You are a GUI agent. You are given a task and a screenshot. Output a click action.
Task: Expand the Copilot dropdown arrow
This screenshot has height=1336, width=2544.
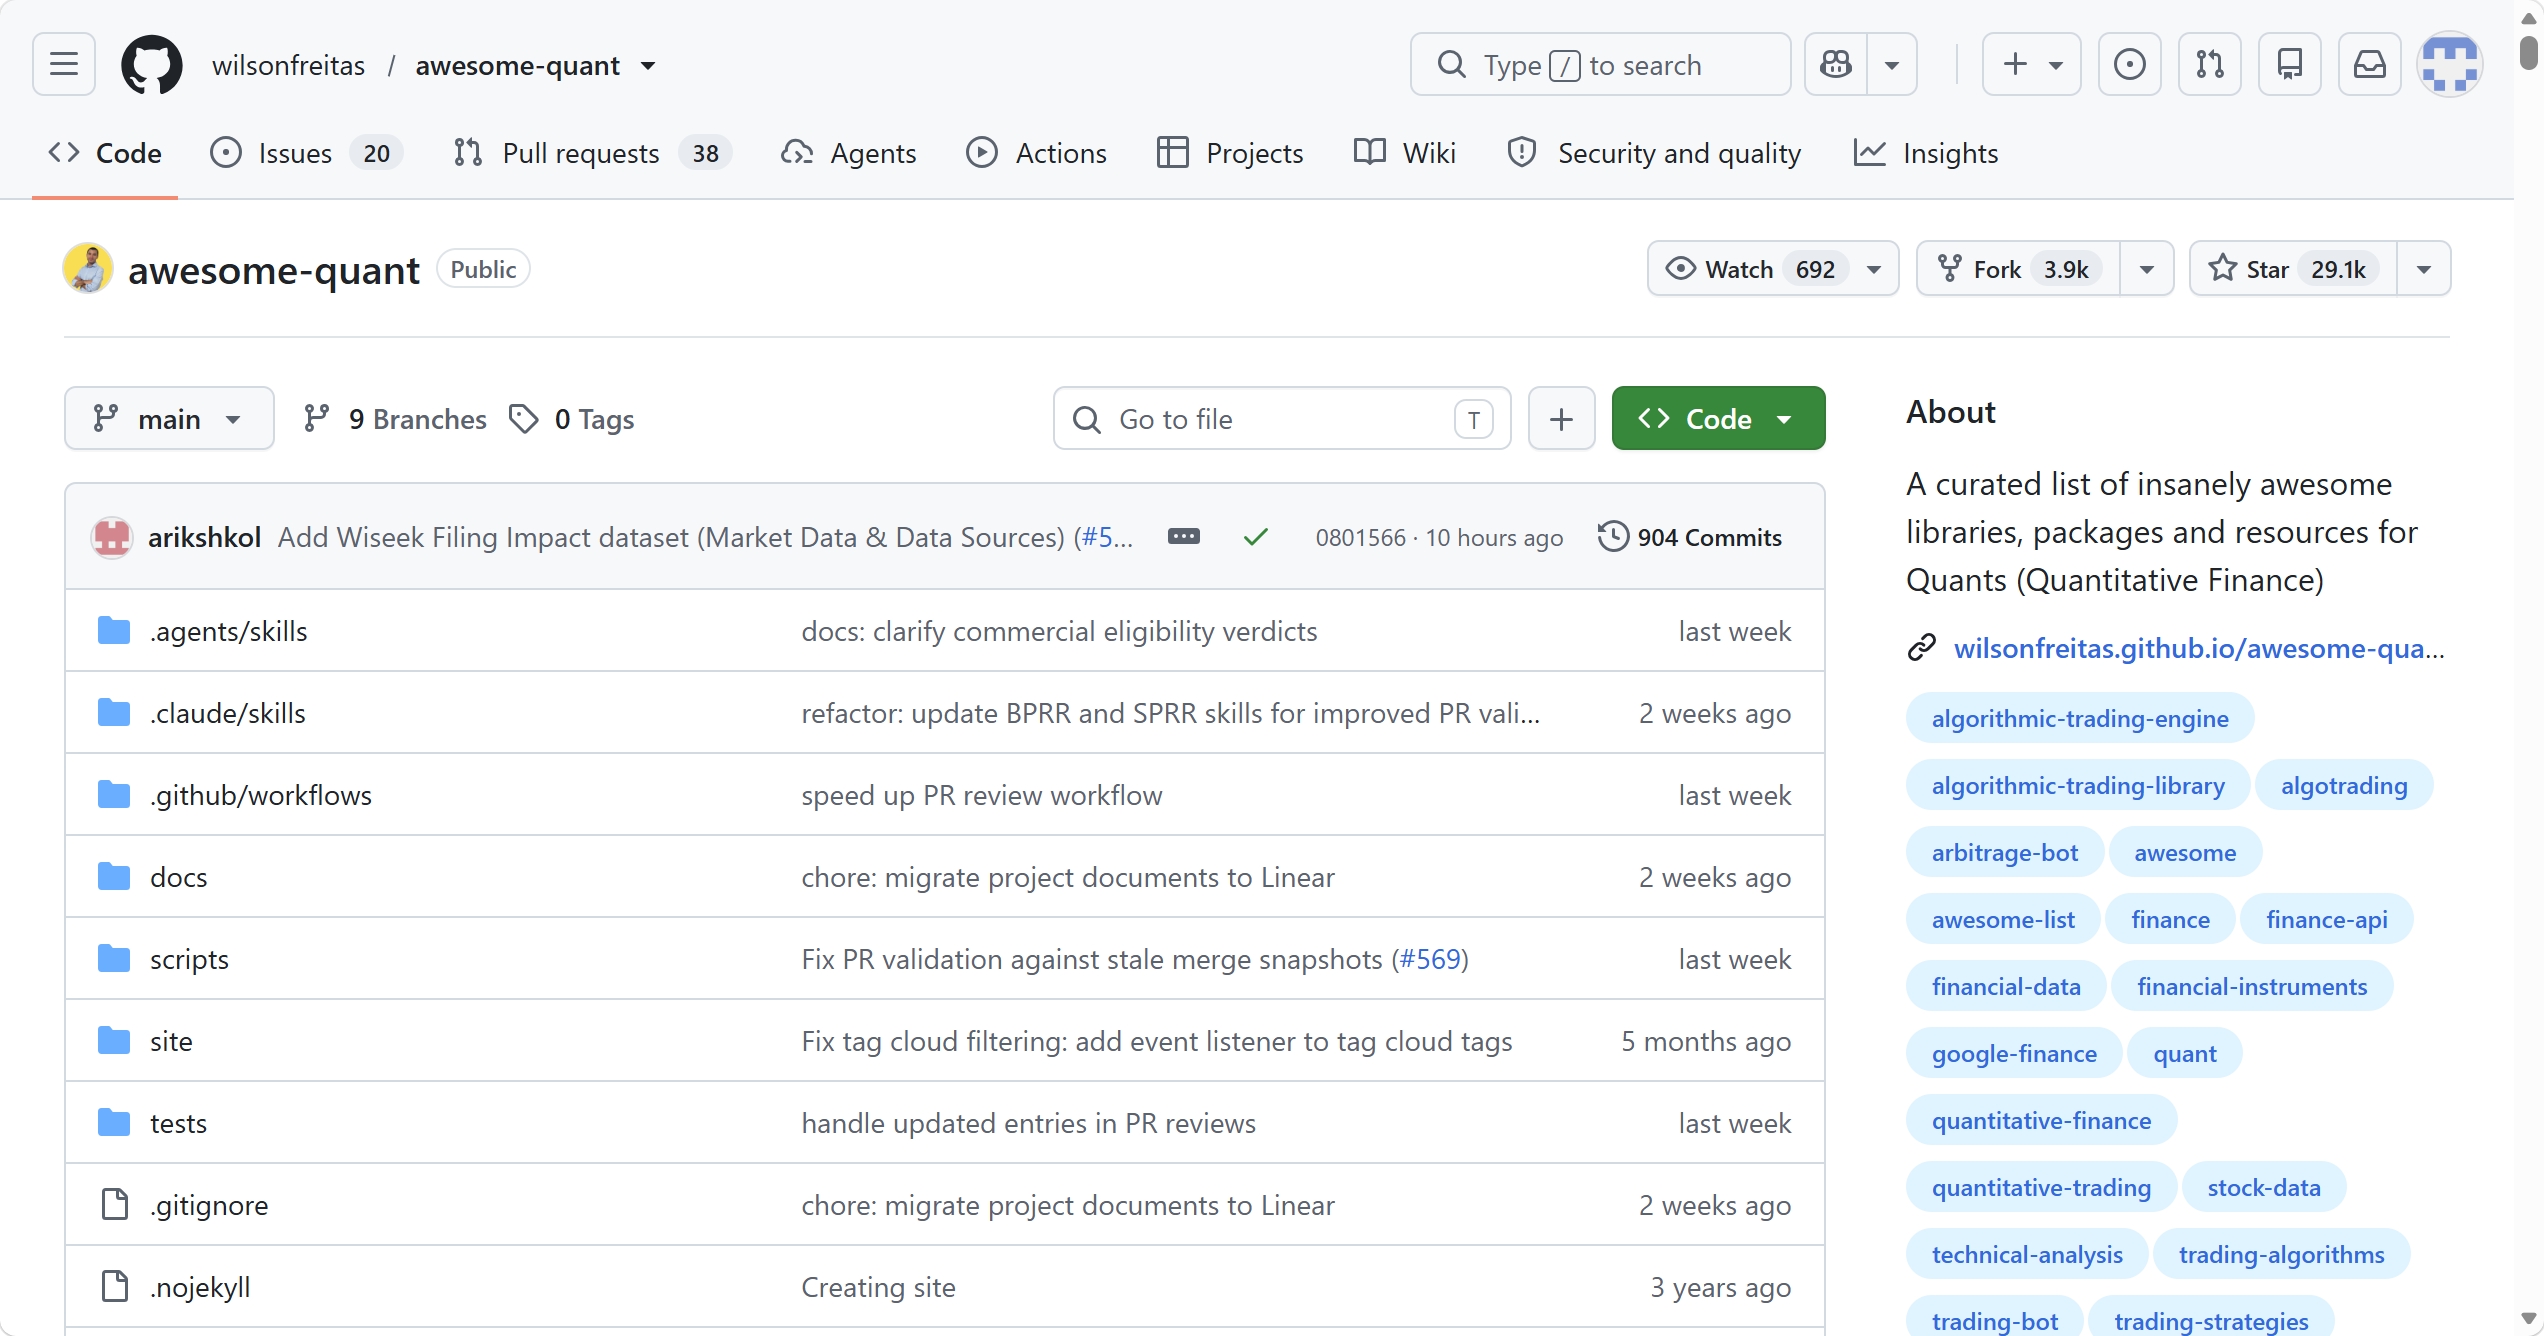(1892, 65)
